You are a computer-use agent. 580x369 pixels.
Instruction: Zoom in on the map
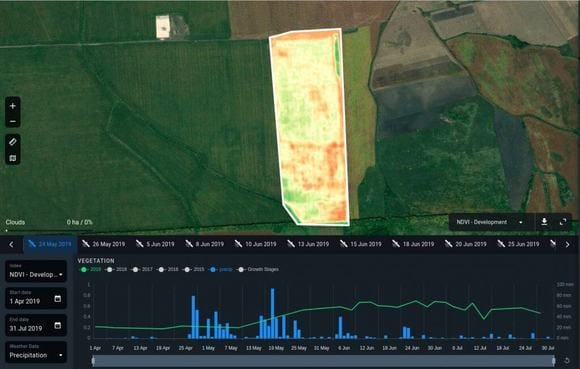[13, 106]
